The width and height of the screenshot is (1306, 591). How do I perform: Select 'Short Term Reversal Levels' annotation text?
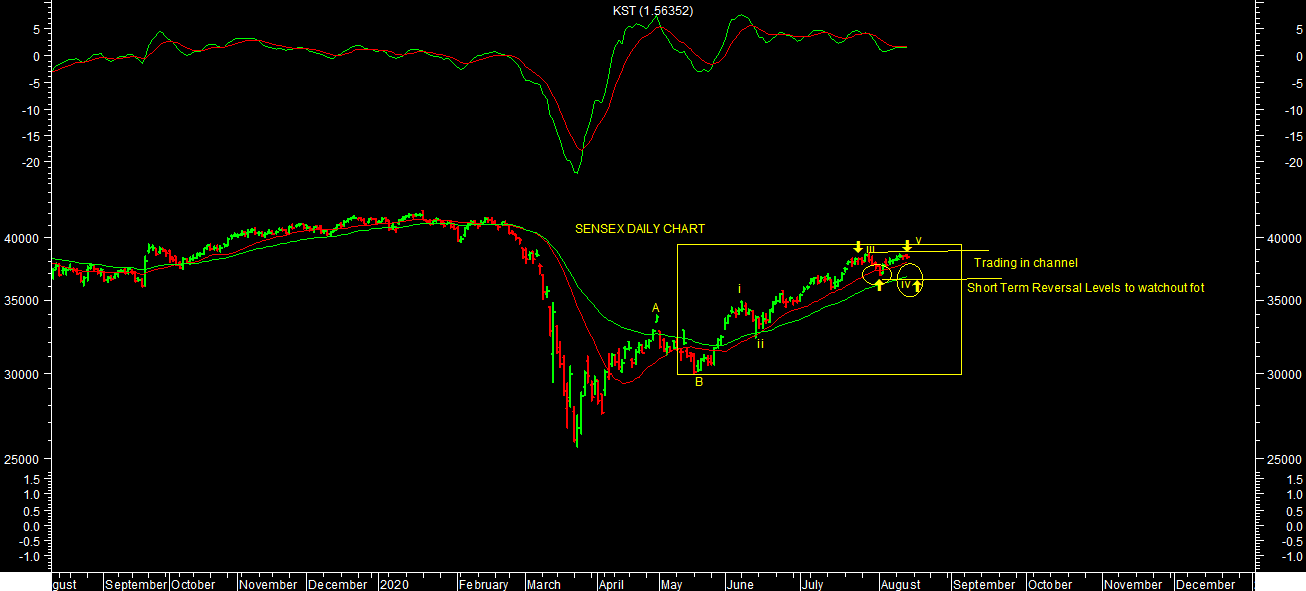(1085, 288)
